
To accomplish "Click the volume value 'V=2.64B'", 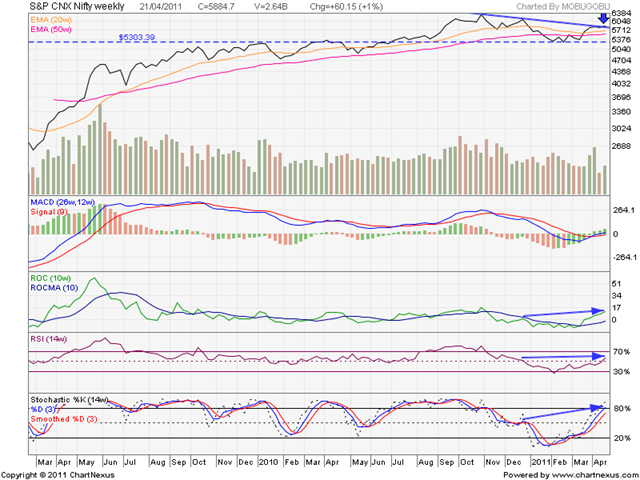I will click(269, 7).
